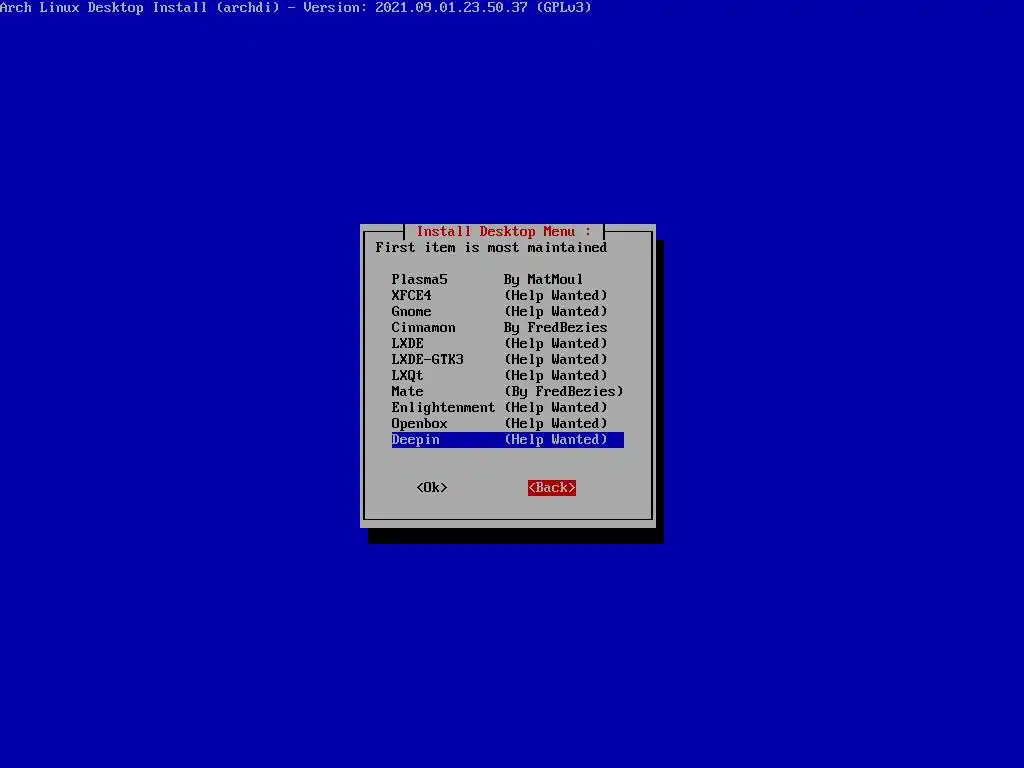The height and width of the screenshot is (768, 1024).
Task: Choose the Openbox entry
Action: tap(507, 423)
